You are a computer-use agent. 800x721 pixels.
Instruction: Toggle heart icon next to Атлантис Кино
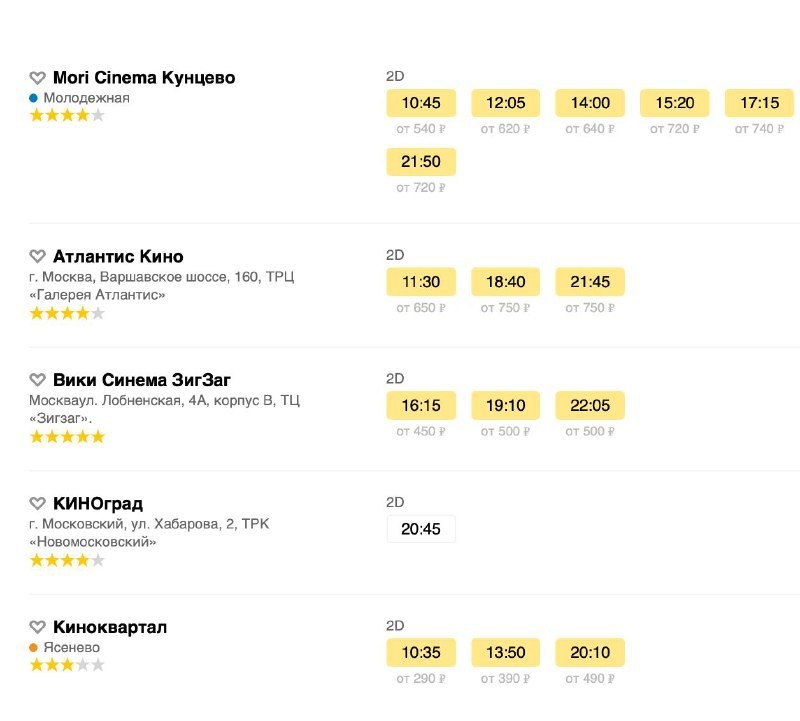[x=37, y=257]
